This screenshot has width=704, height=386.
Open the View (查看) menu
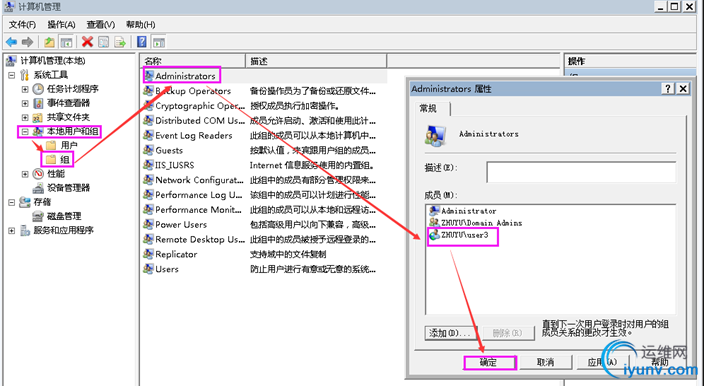[x=101, y=25]
